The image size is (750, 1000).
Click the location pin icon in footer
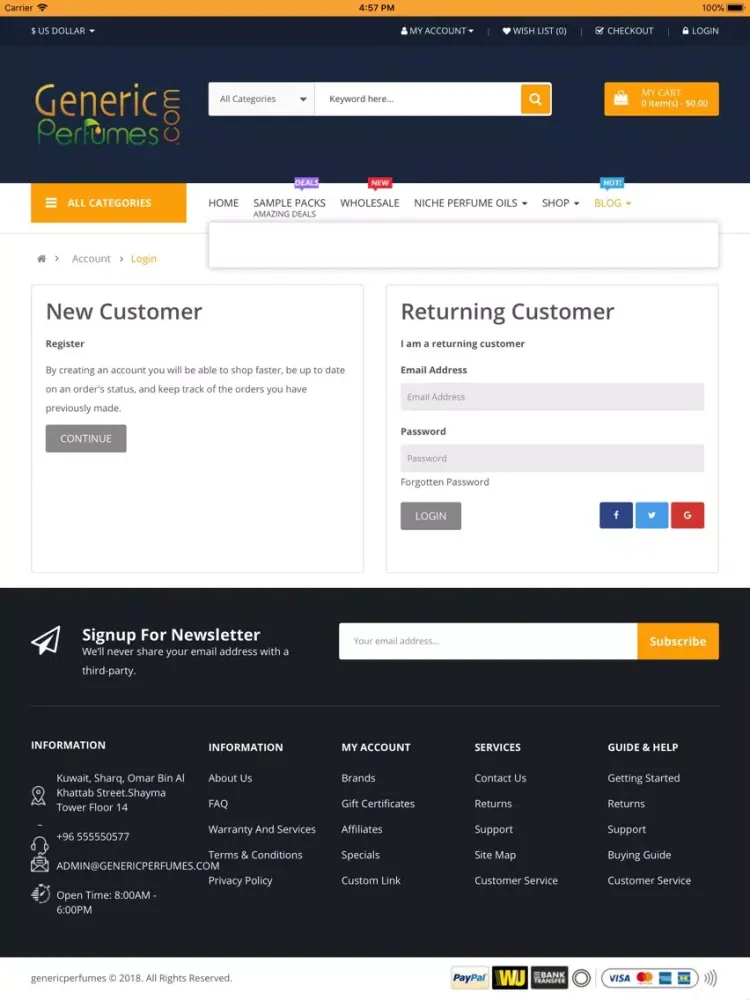point(38,795)
